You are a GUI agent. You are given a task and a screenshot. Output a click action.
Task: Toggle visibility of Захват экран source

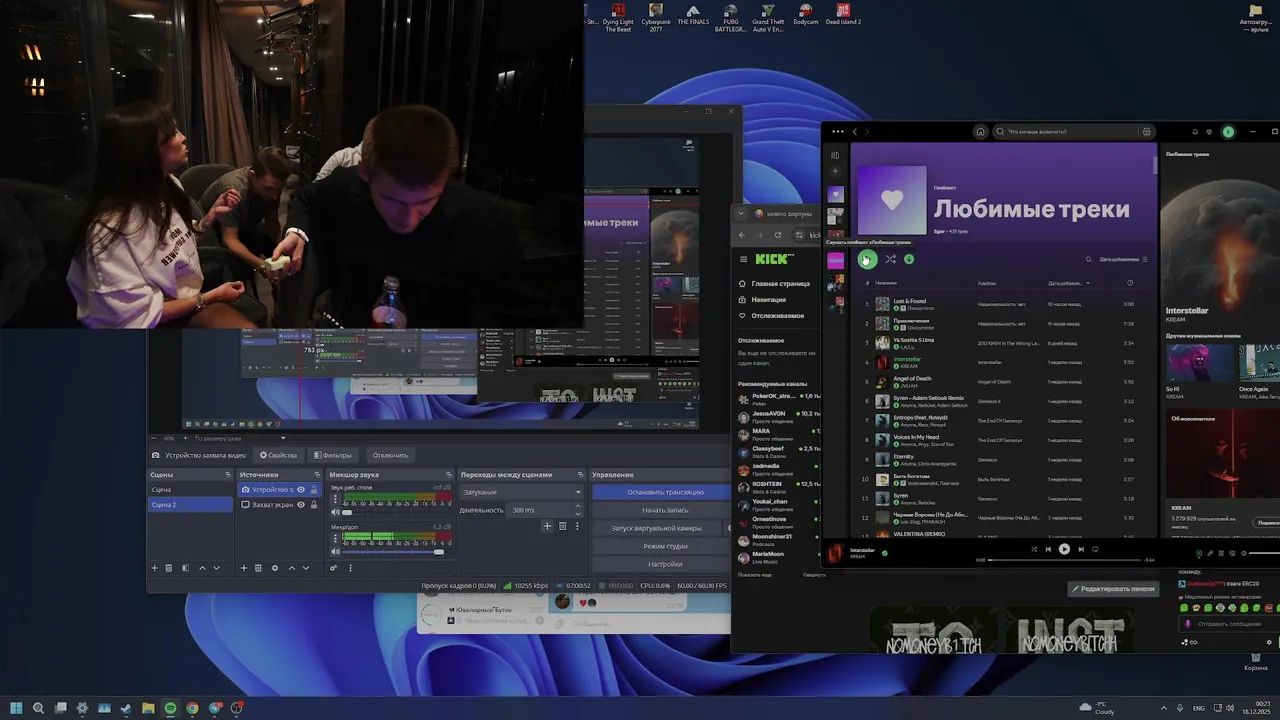[x=300, y=505]
